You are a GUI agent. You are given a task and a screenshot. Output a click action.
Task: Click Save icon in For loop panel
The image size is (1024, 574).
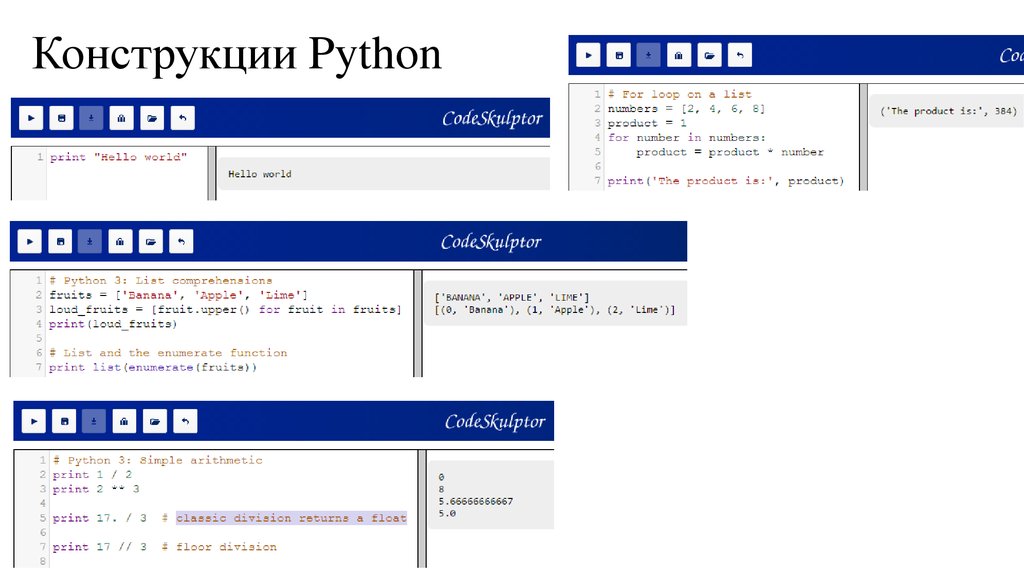(618, 56)
